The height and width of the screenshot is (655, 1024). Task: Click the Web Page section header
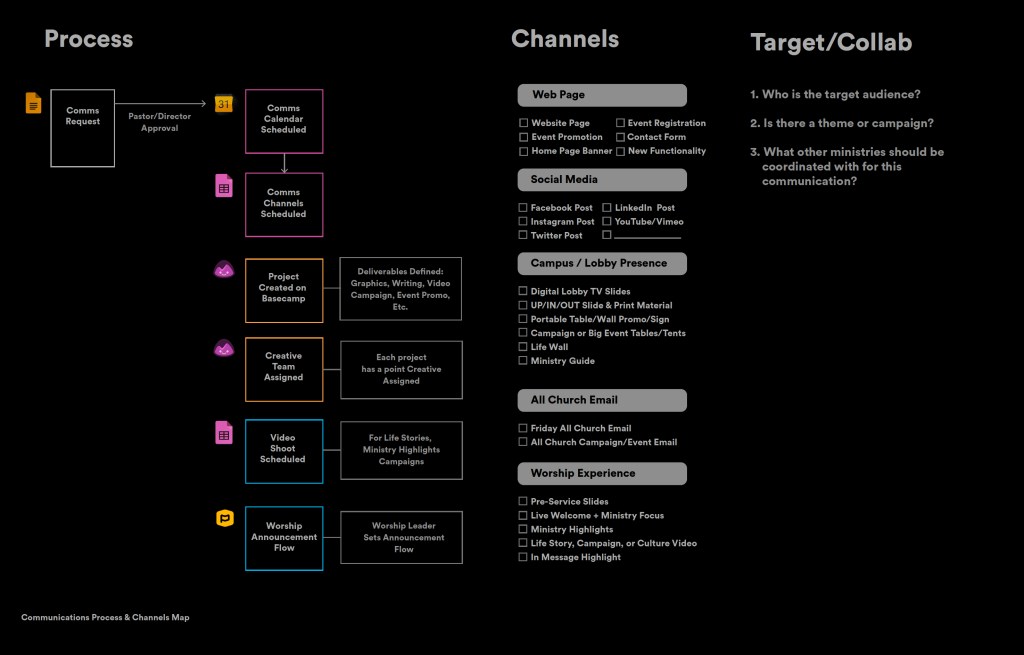(602, 95)
